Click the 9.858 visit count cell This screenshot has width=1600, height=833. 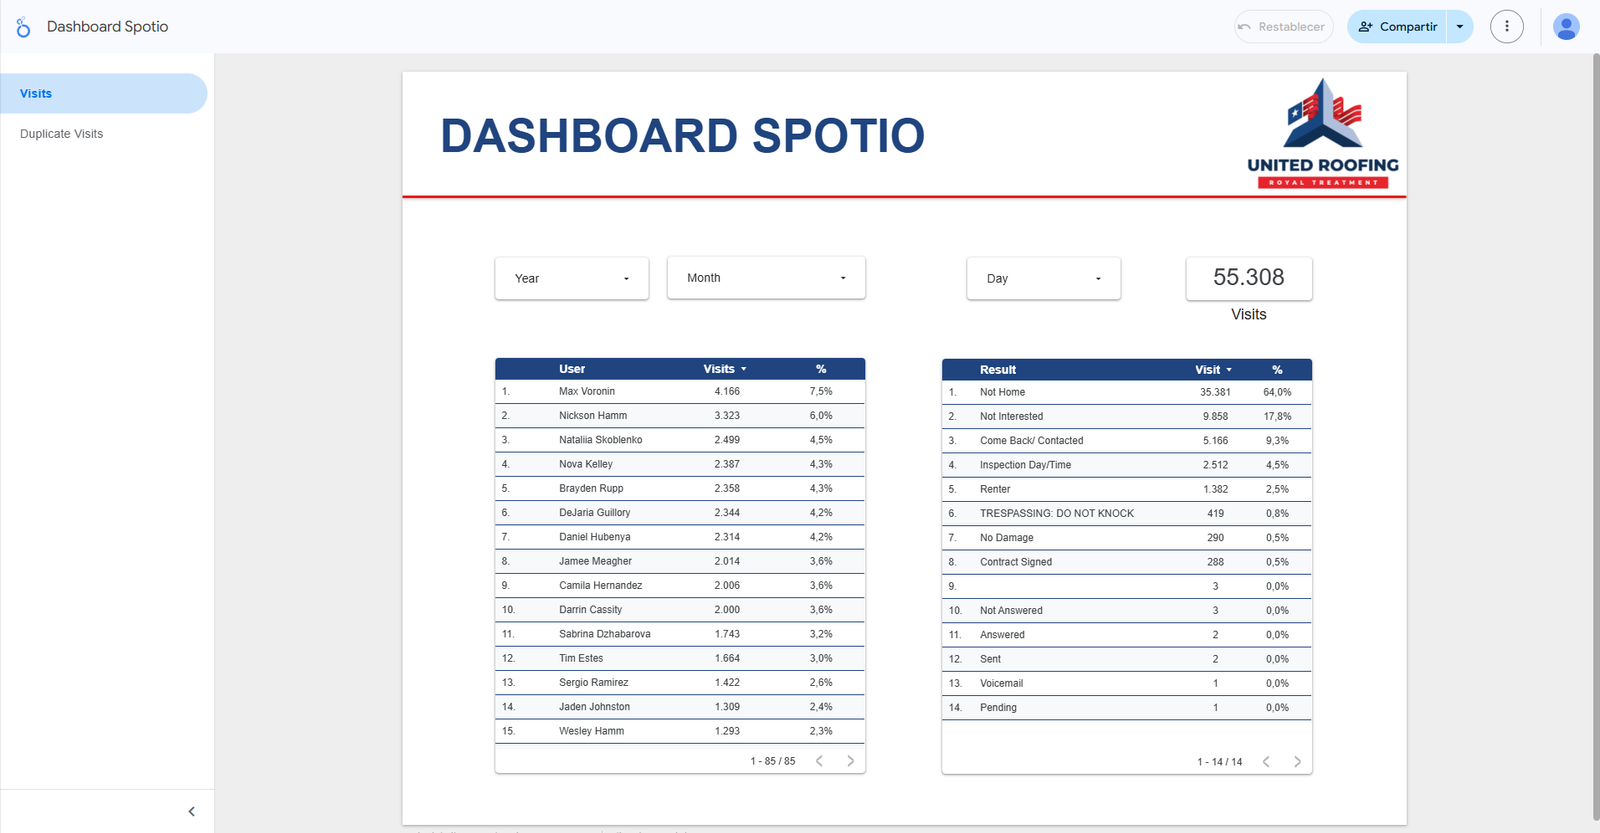1215,416
